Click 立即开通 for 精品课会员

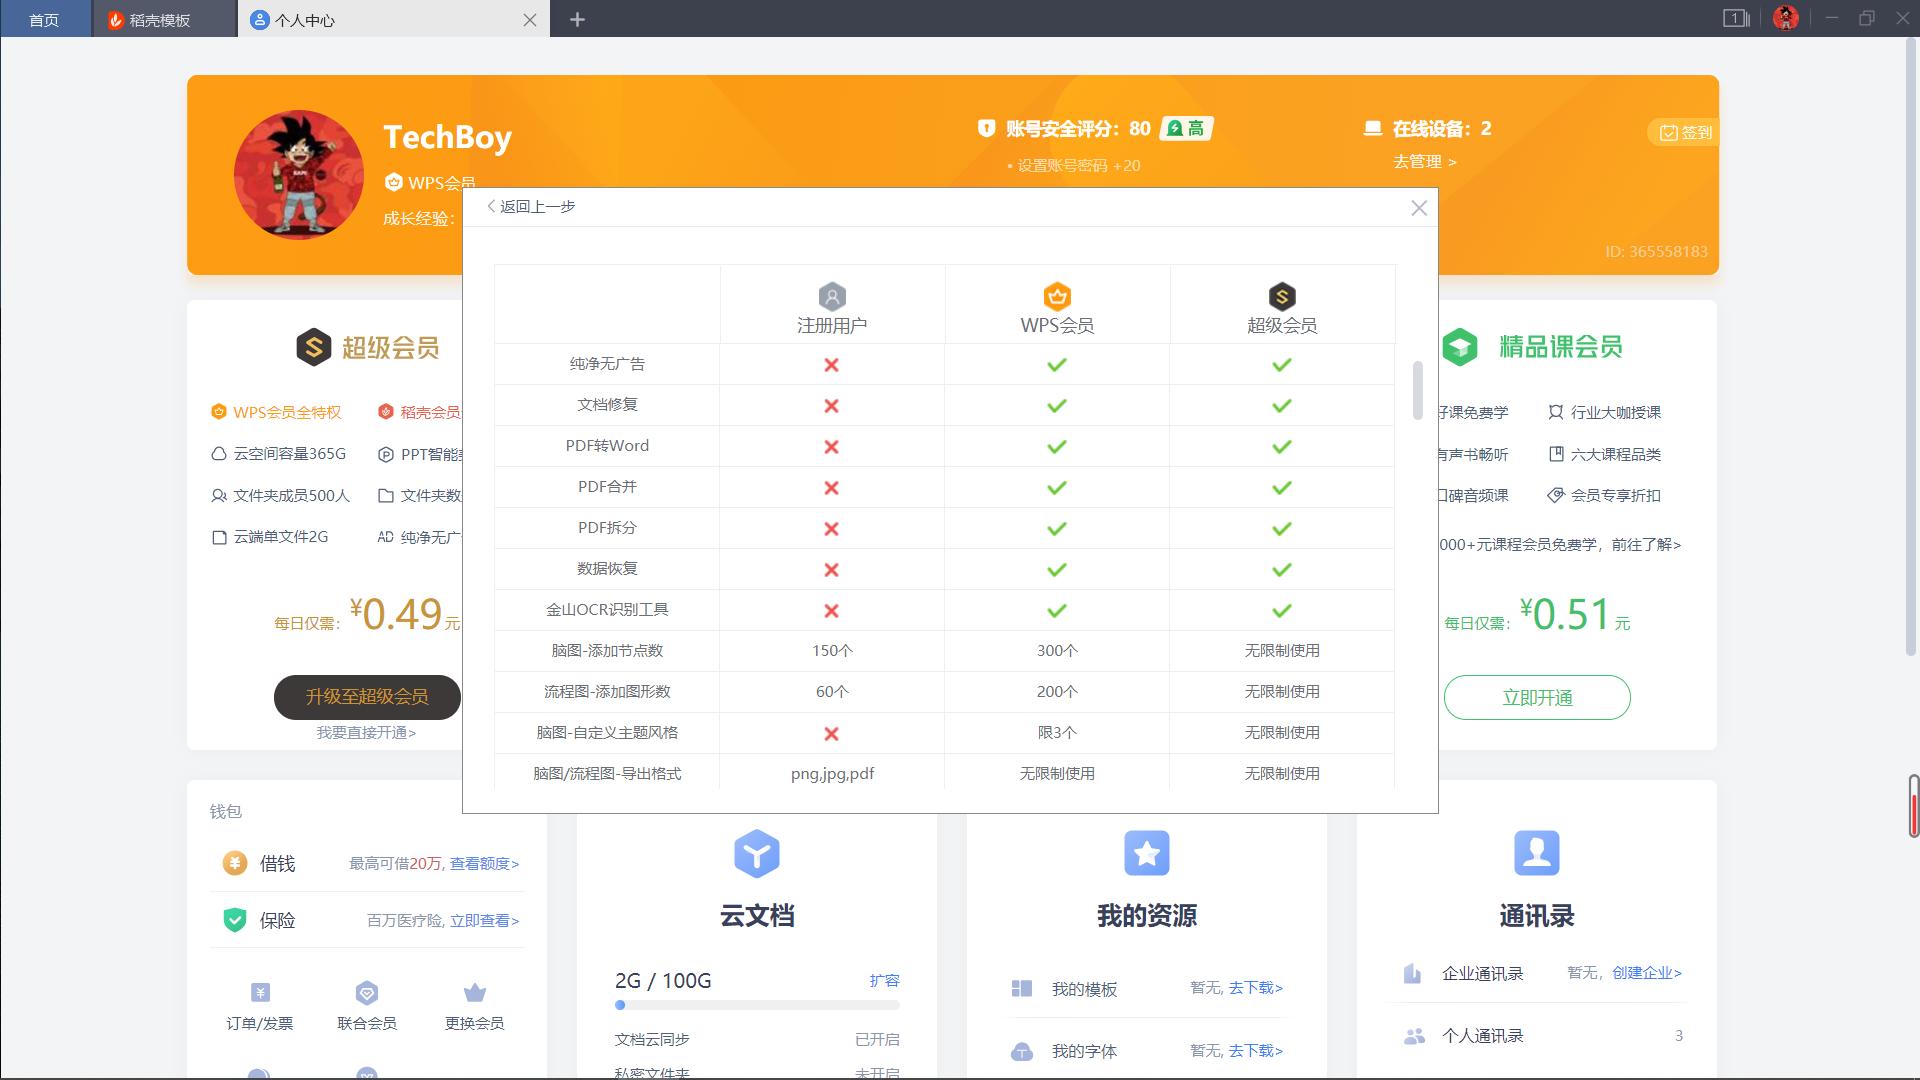point(1536,697)
